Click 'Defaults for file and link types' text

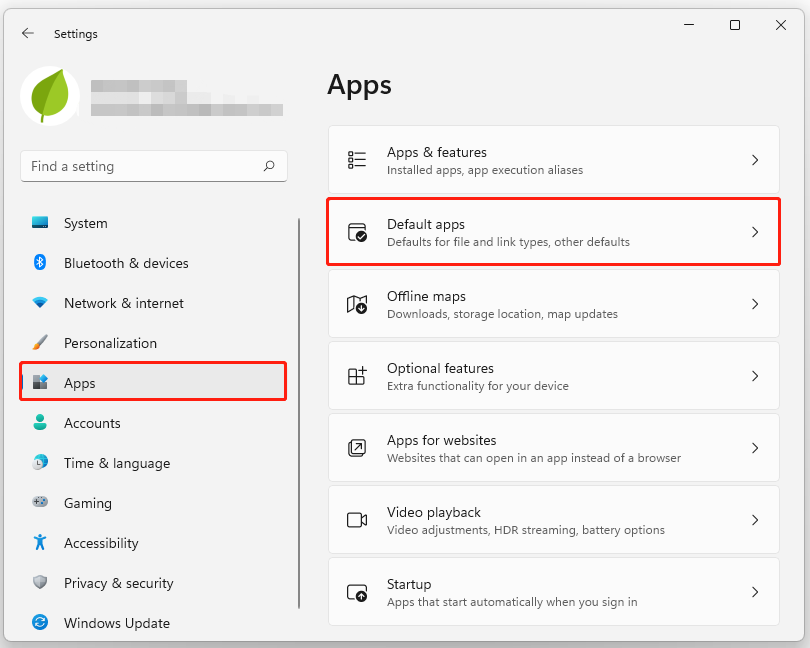point(468,242)
